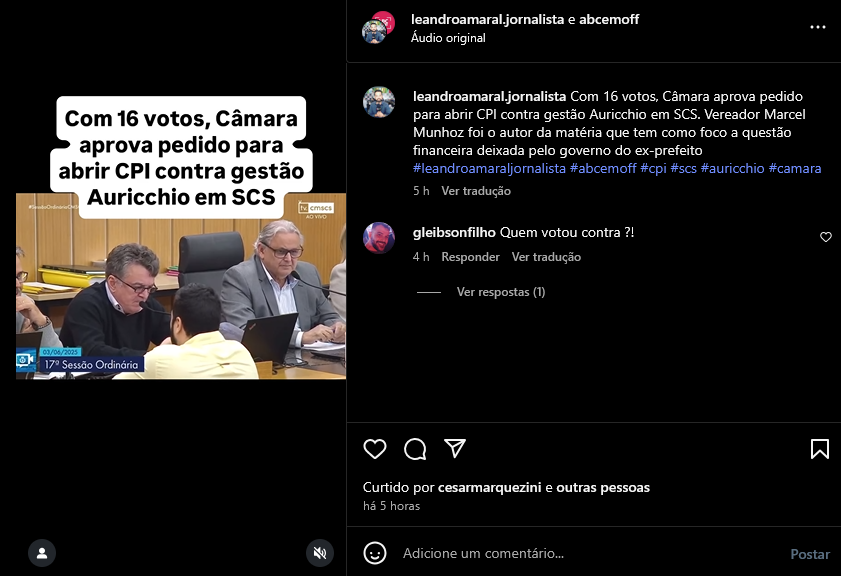This screenshot has width=841, height=576.
Task: Unmute the video sound
Action: 320,553
